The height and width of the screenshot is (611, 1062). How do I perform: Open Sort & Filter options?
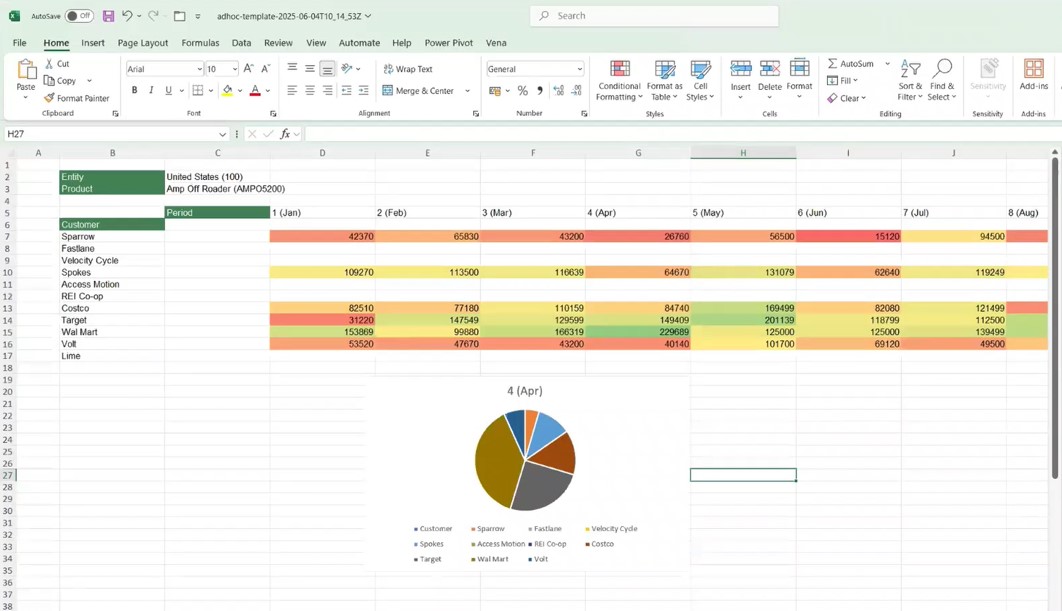(910, 80)
